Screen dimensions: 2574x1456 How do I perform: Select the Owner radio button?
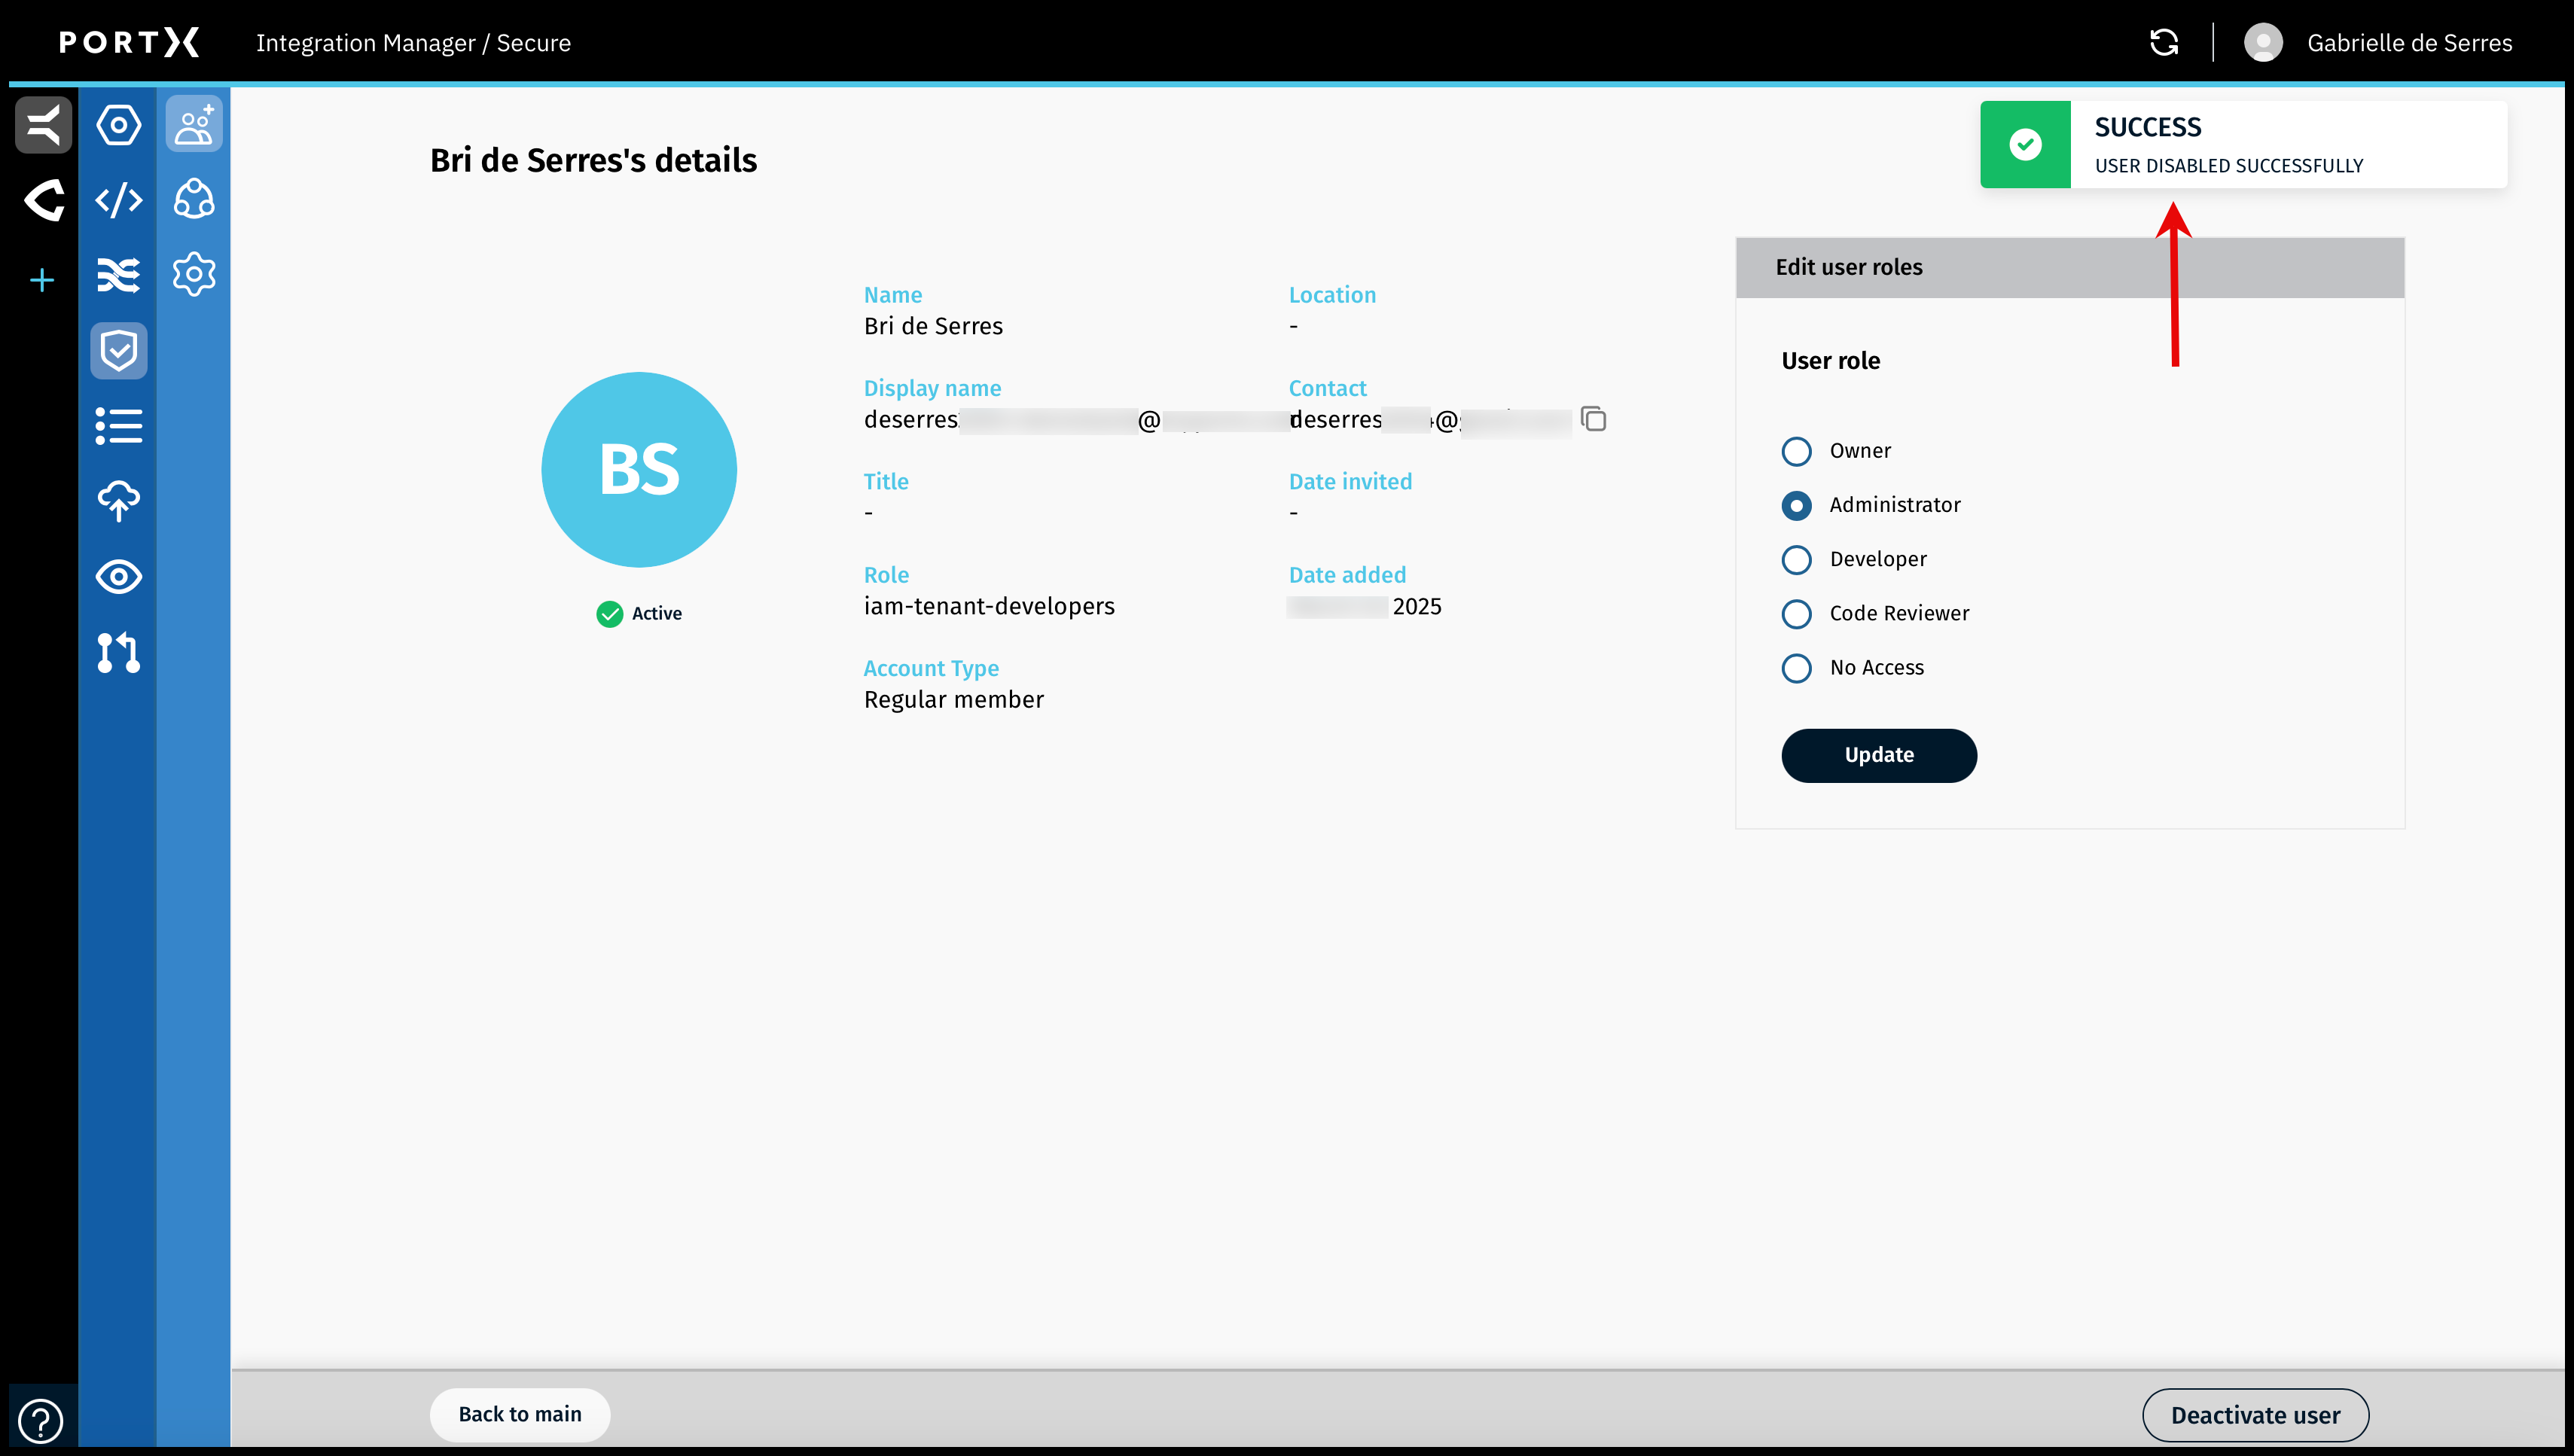1796,451
